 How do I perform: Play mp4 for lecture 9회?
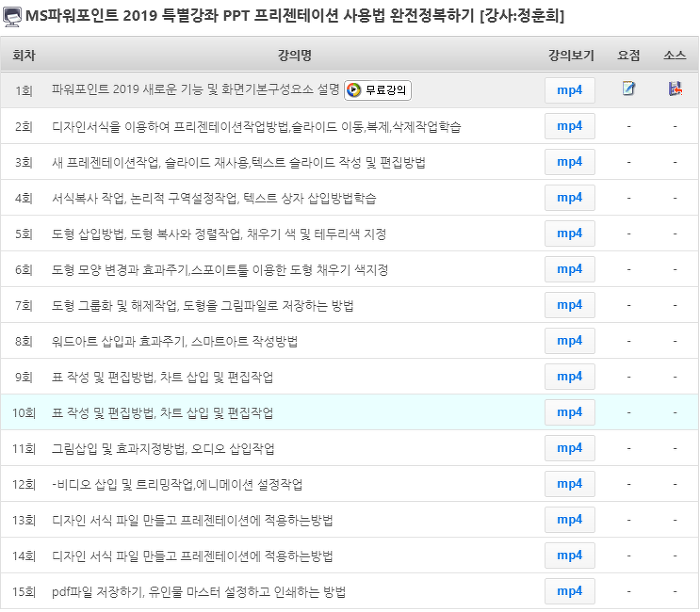[x=570, y=377]
